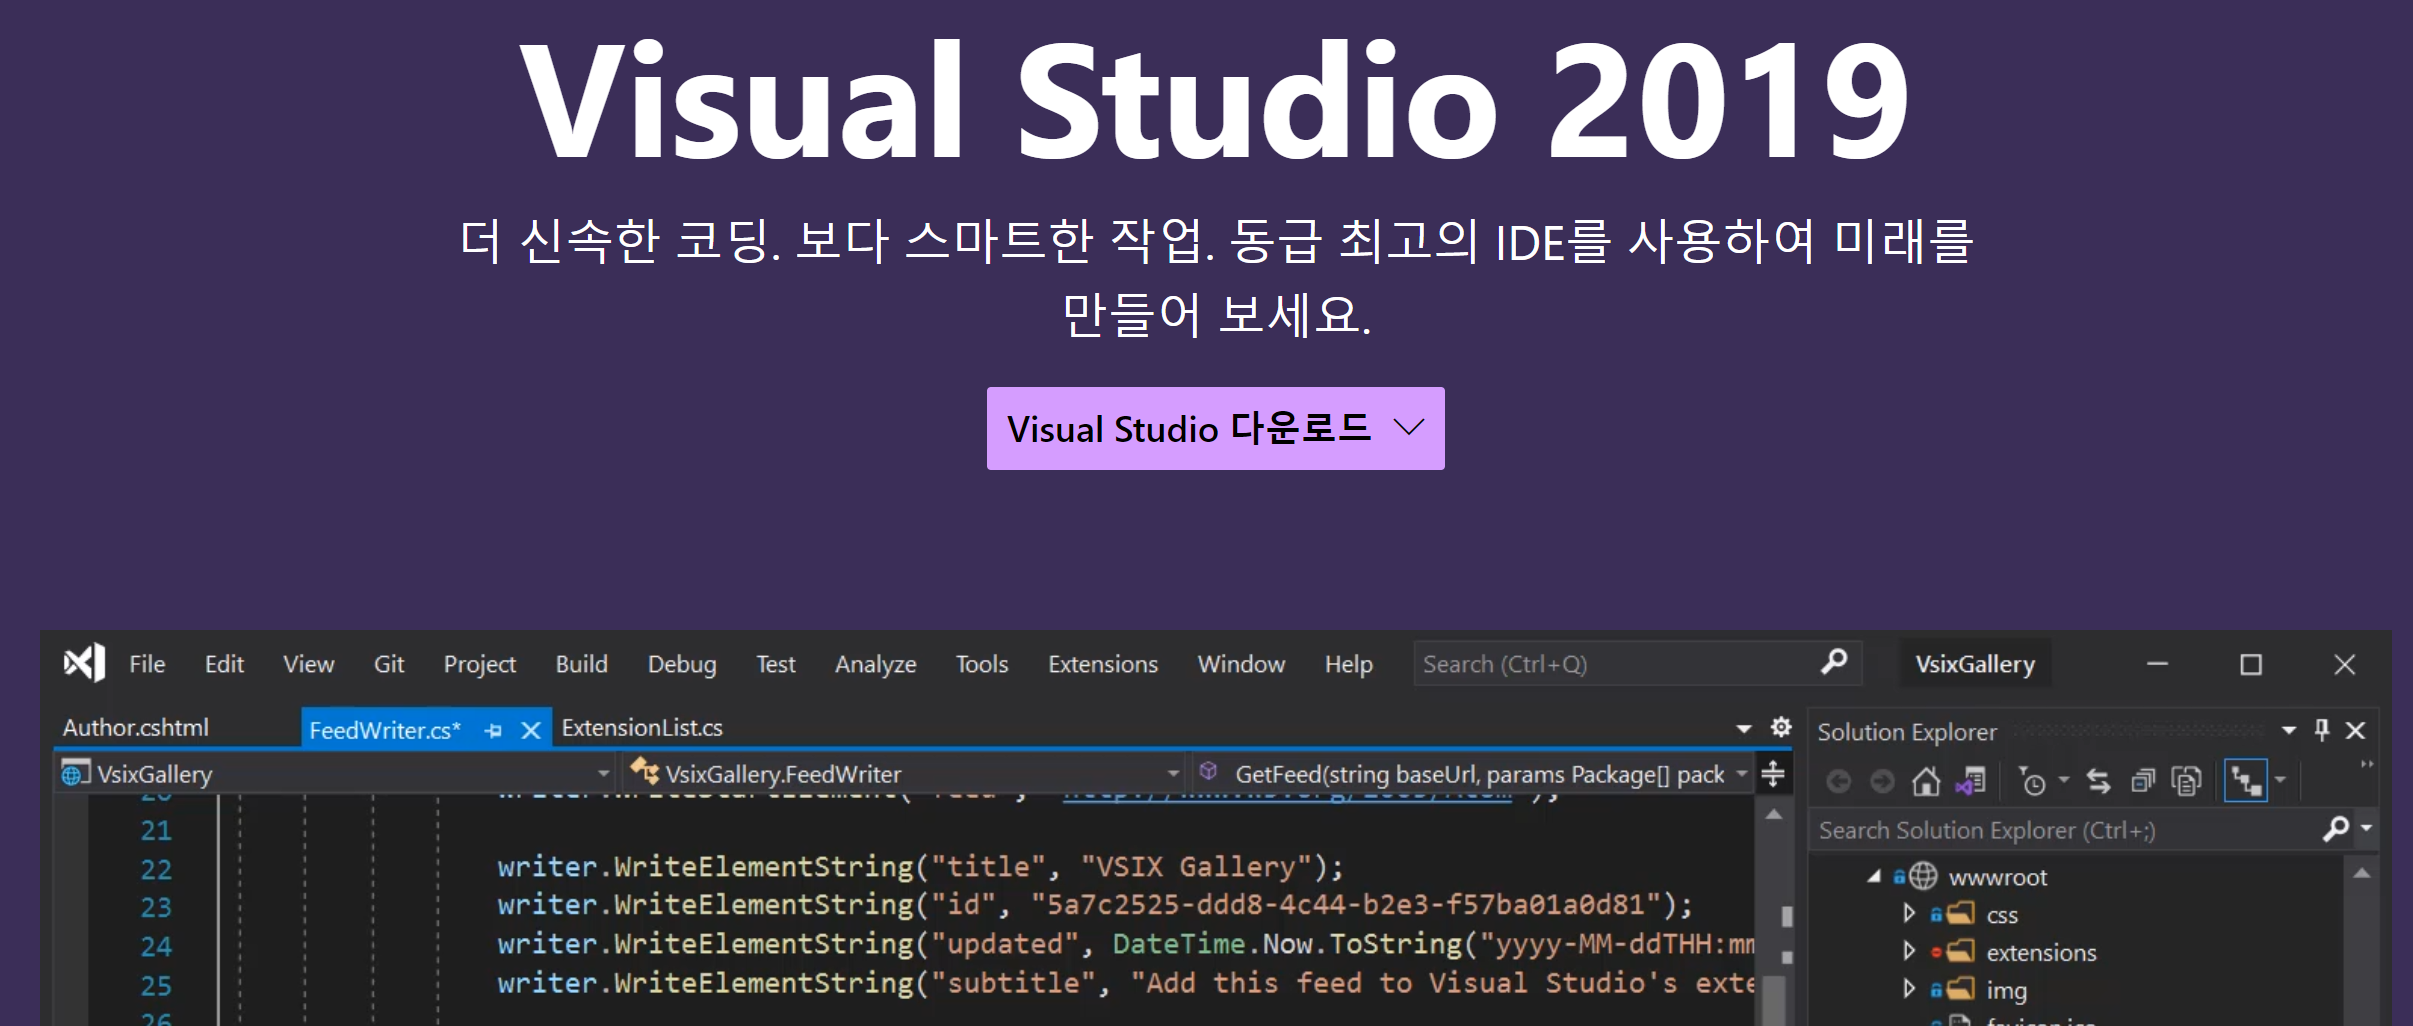This screenshot has height=1026, width=2413.
Task: Open Pending Changes Filter dropdown arrow
Action: coord(2063,780)
